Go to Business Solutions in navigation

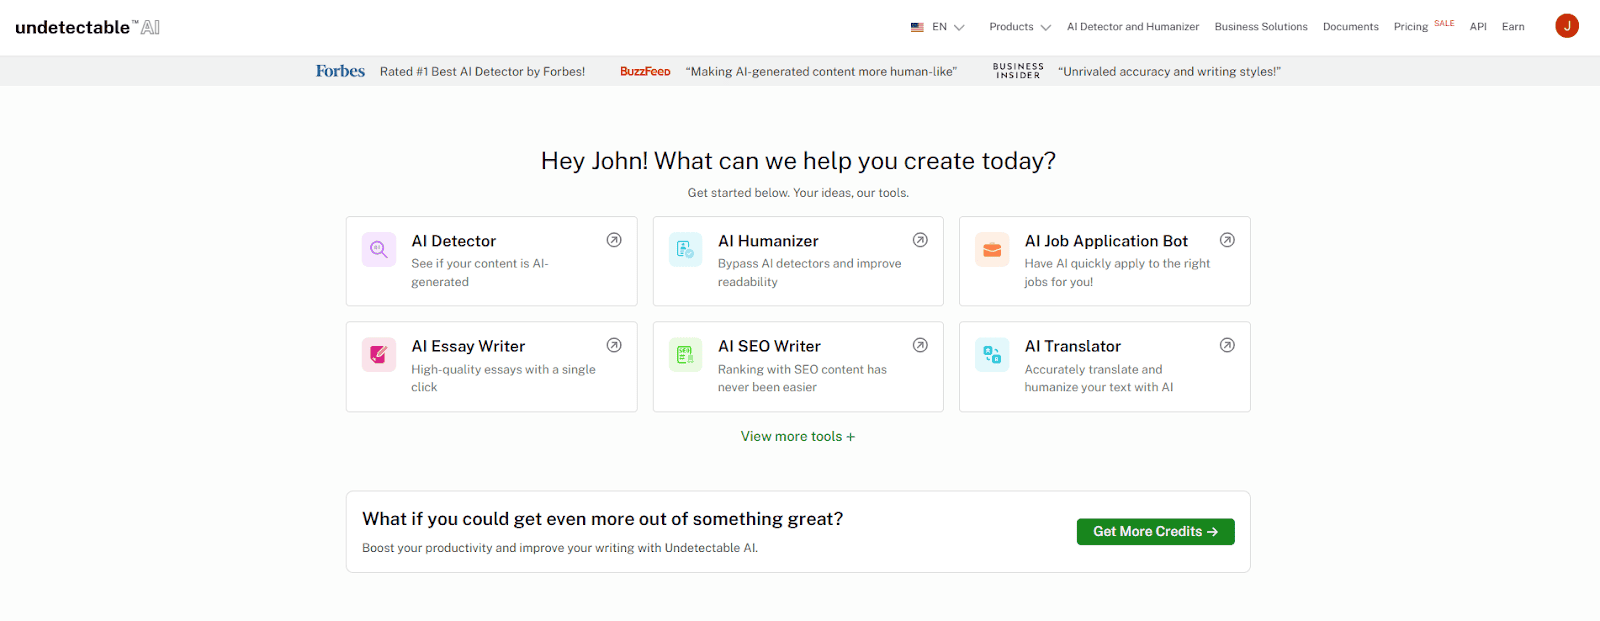tap(1260, 27)
